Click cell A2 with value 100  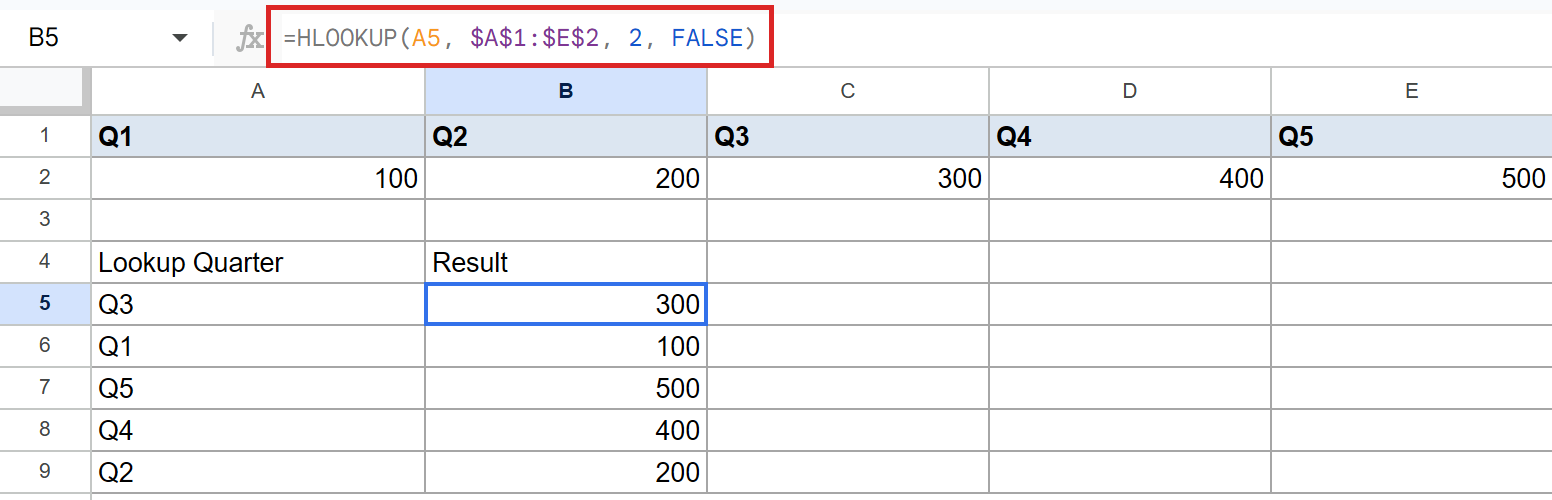click(258, 178)
